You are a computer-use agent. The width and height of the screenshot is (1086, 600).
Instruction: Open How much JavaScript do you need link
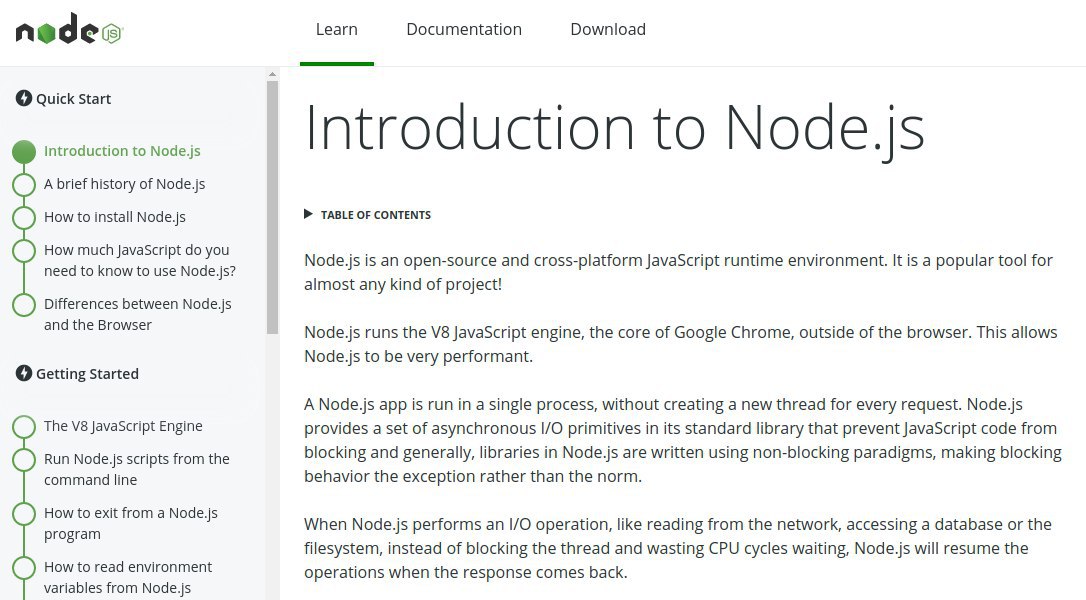pos(139,260)
